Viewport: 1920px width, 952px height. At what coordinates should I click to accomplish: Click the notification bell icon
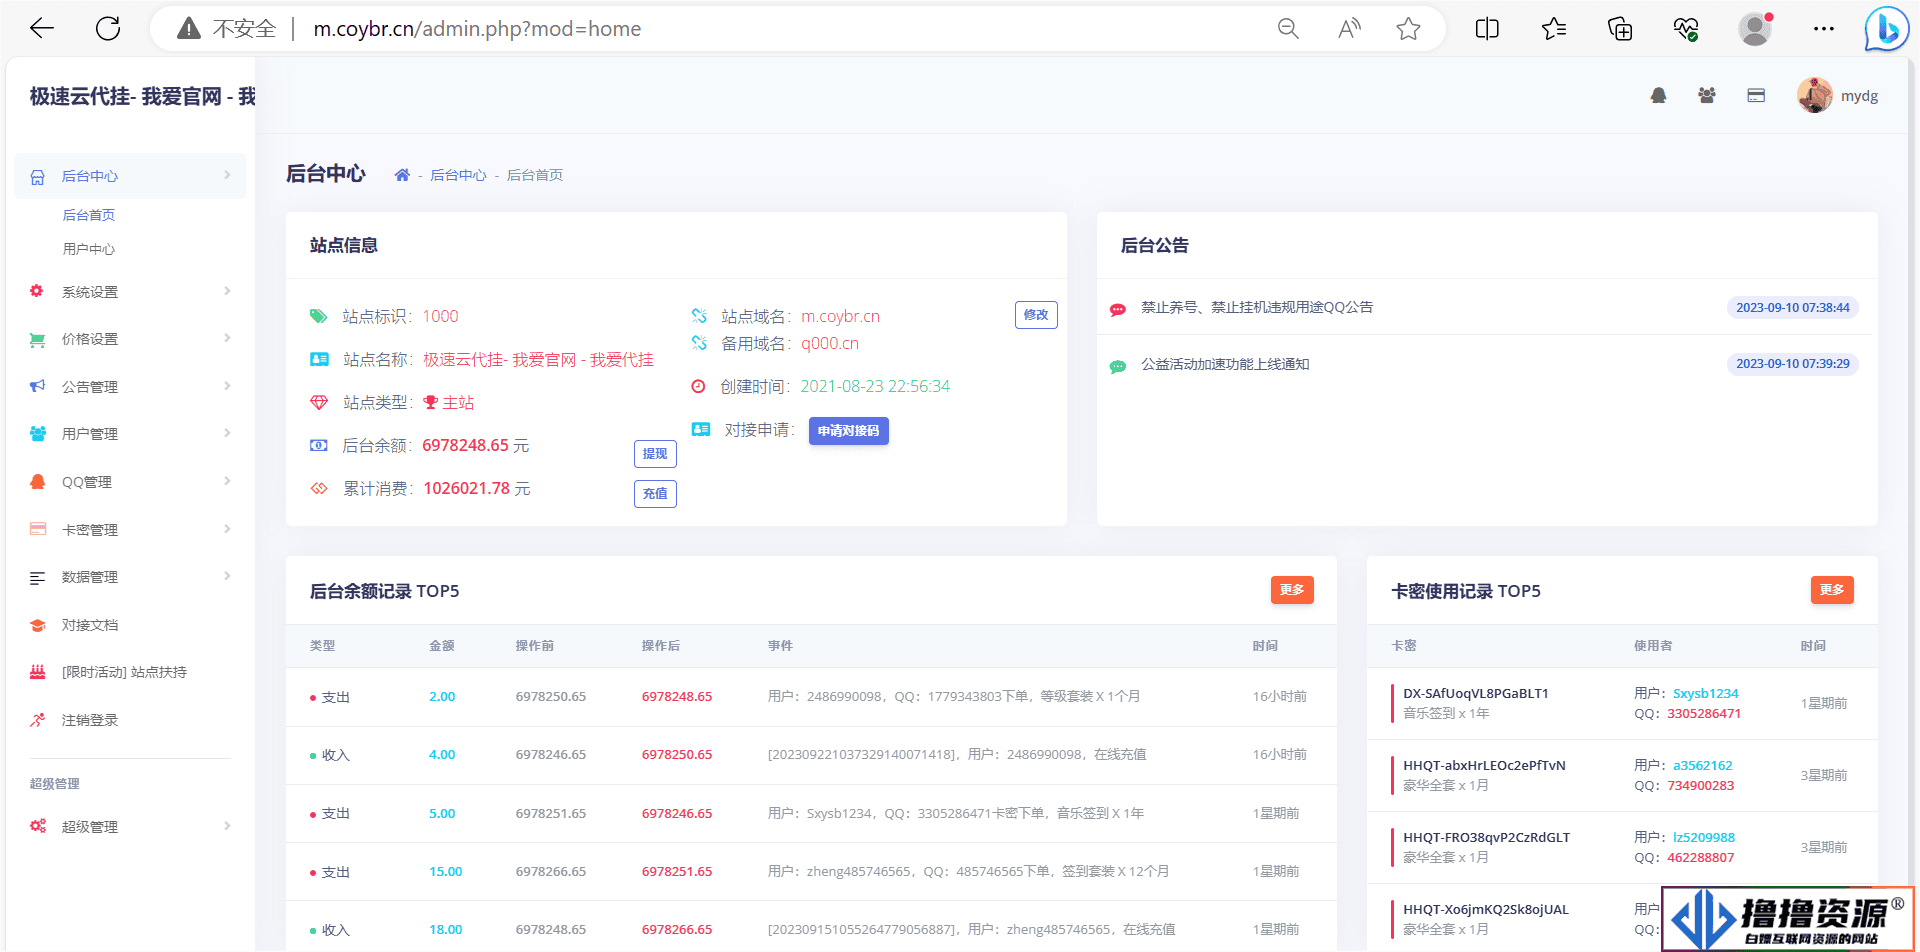click(1659, 96)
